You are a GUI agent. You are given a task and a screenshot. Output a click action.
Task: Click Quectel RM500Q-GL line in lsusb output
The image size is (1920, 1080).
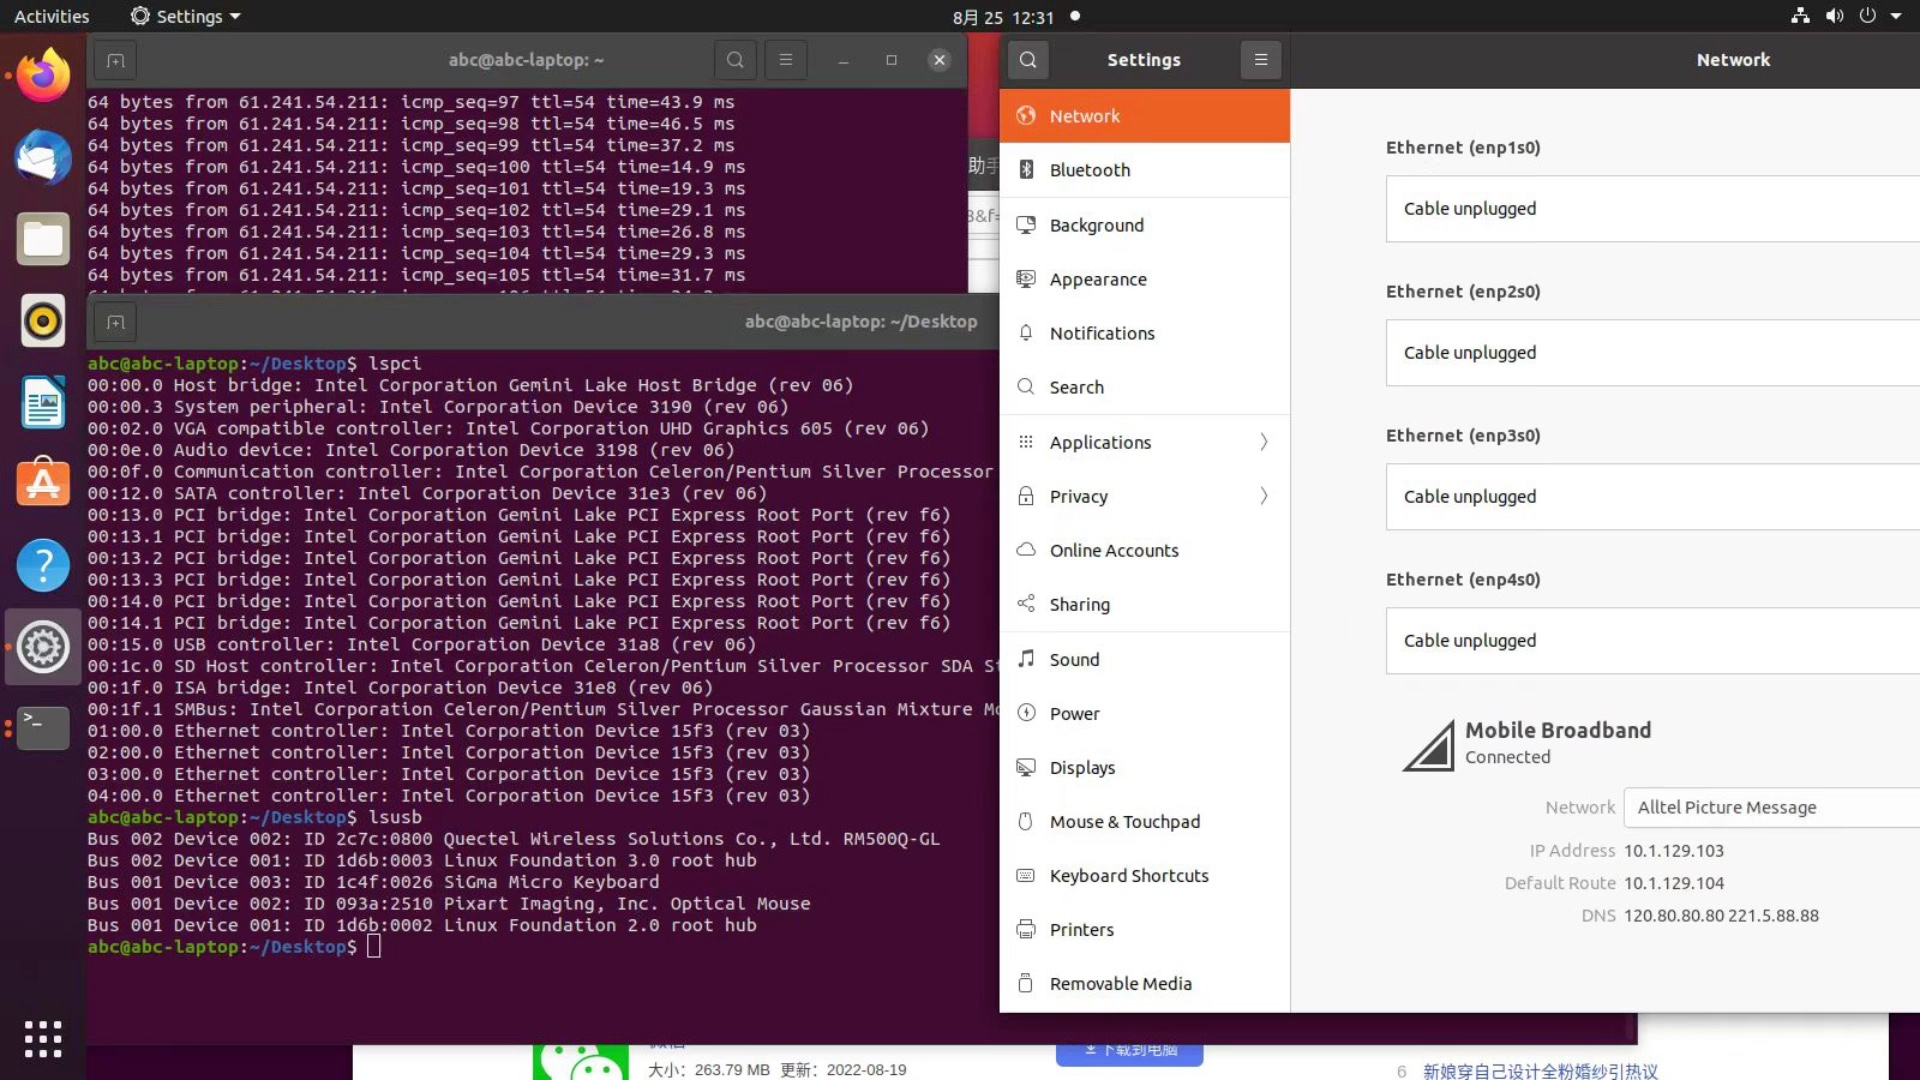[x=513, y=839]
